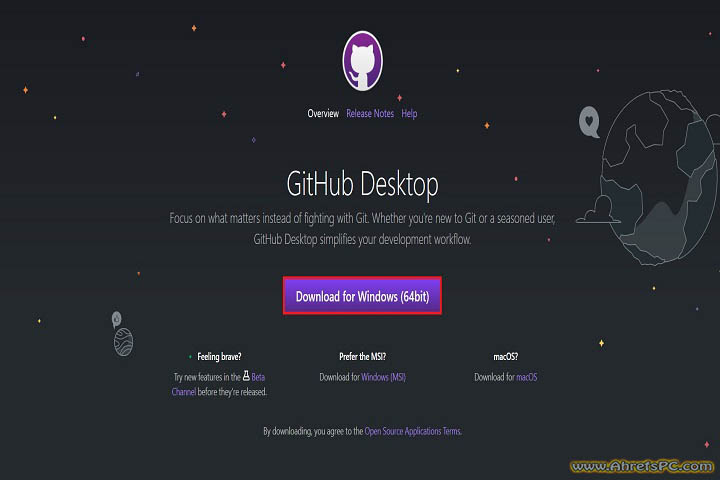Viewport: 720px width, 480px height.
Task: Select the Overview tab
Action: pyautogui.click(x=323, y=113)
